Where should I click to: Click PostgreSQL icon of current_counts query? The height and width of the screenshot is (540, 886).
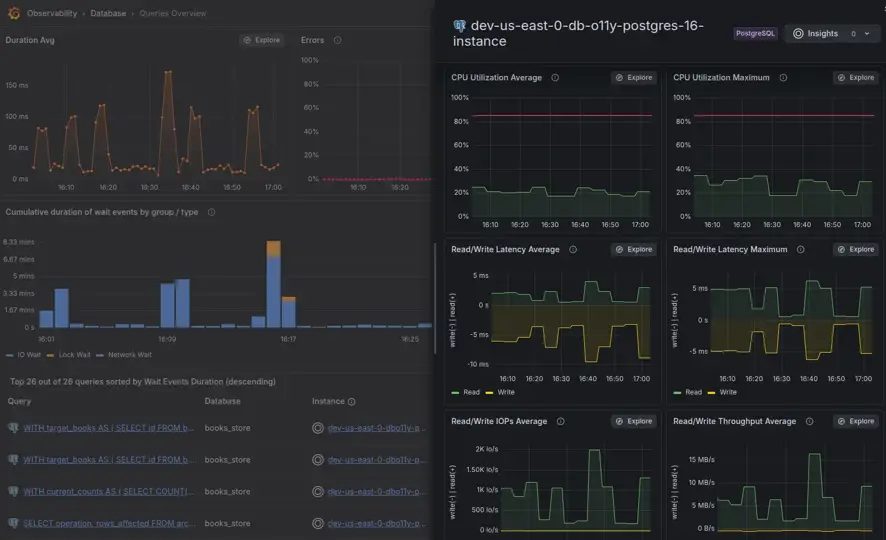(14, 491)
